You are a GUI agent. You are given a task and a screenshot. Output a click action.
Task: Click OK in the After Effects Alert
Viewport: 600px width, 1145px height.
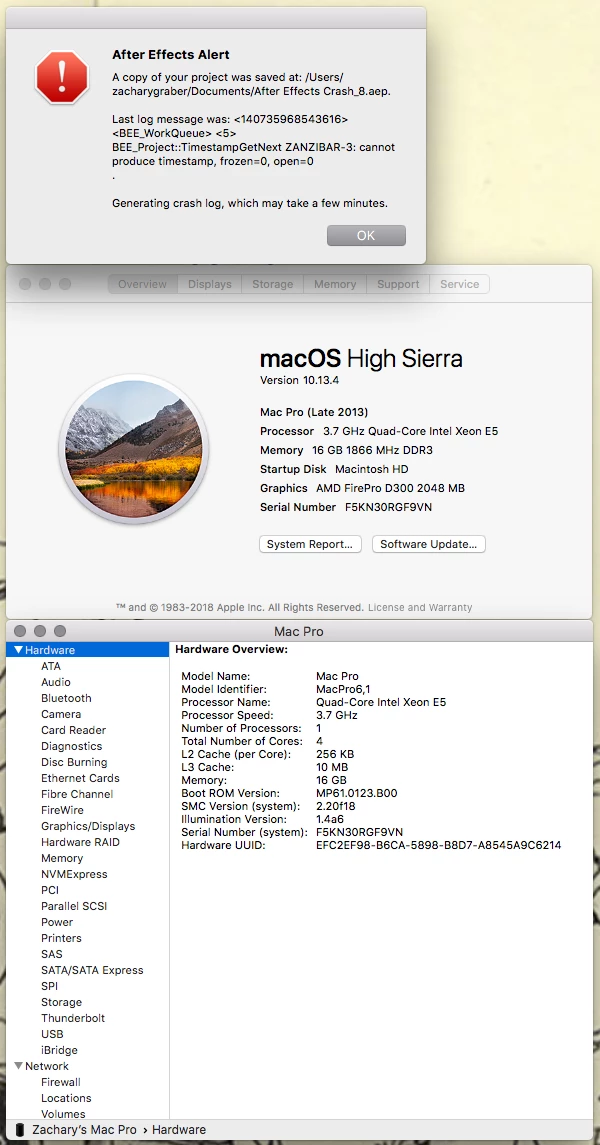coord(366,235)
